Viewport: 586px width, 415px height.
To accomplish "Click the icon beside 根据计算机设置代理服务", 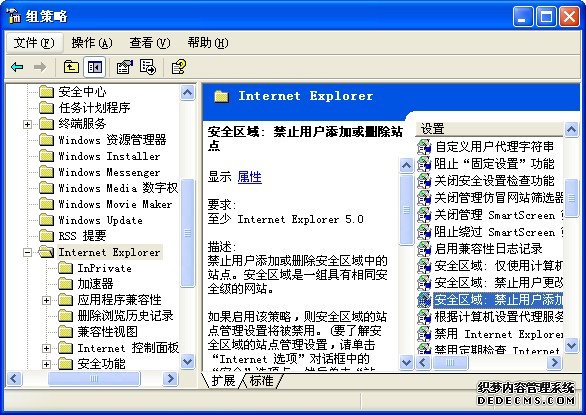I will click(x=424, y=317).
